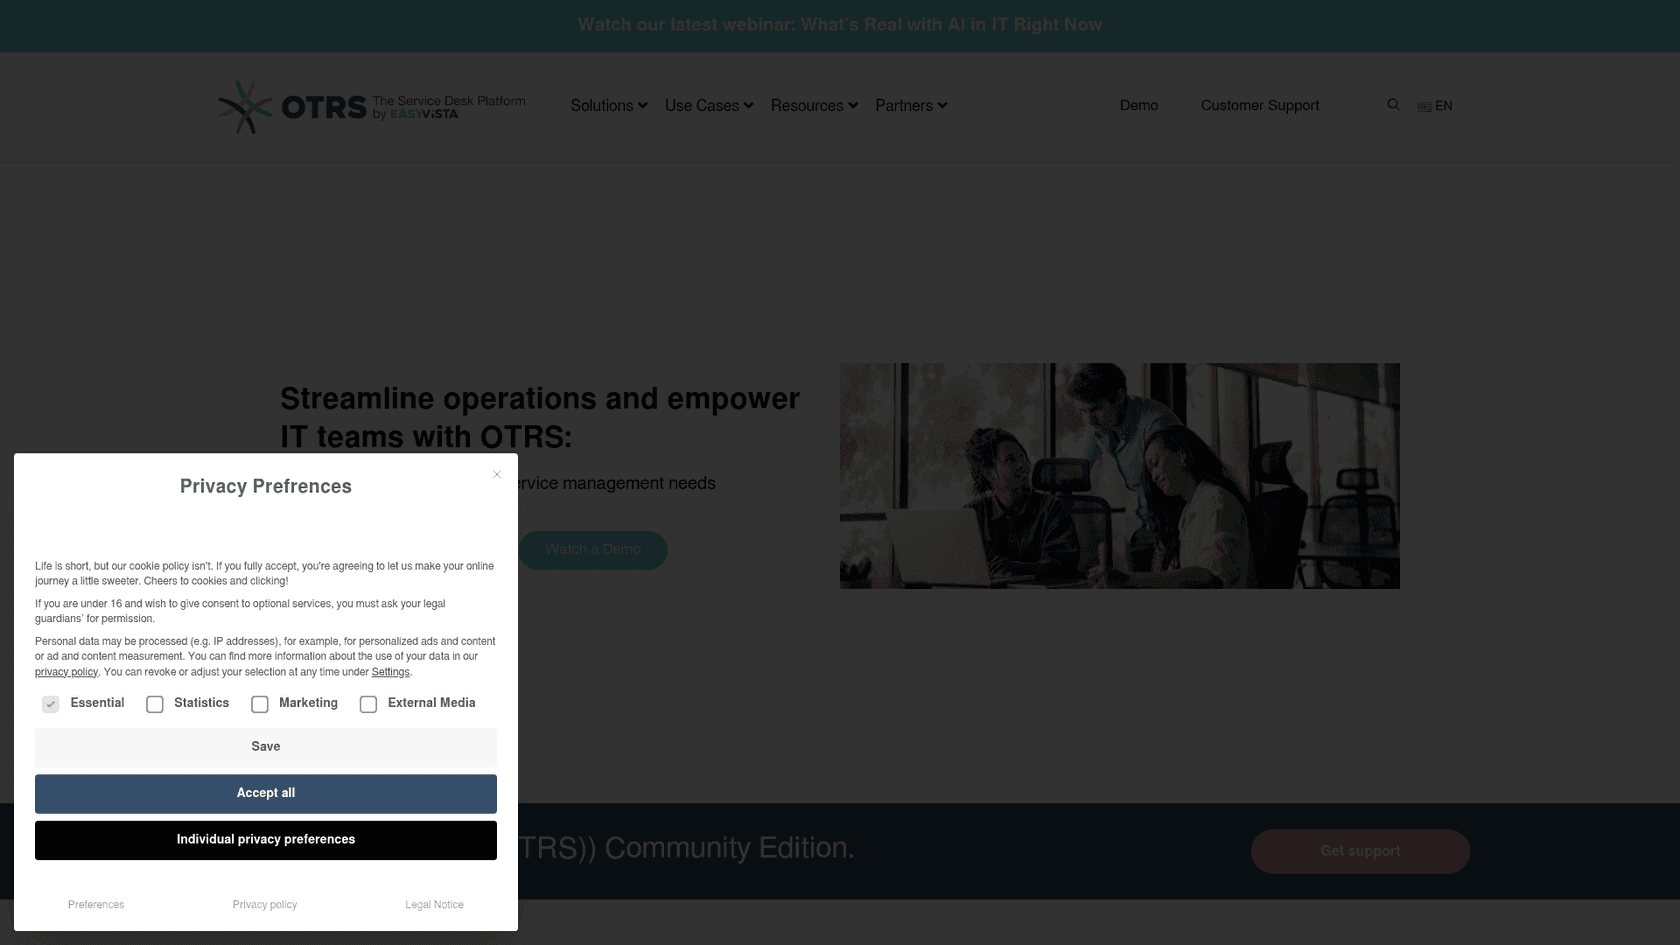Click the OTRS logo in header
This screenshot has height=945, width=1680.
pyautogui.click(x=372, y=106)
